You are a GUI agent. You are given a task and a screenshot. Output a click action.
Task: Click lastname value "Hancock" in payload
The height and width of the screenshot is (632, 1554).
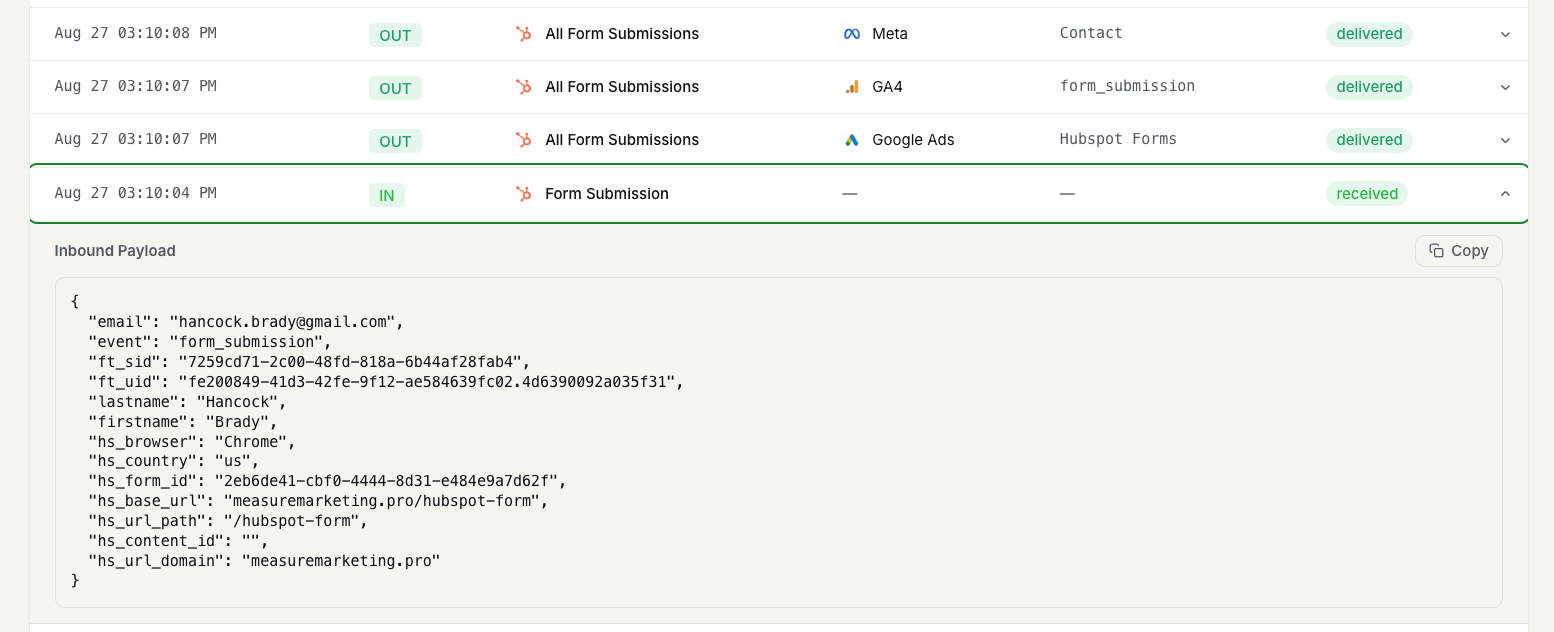click(x=236, y=402)
